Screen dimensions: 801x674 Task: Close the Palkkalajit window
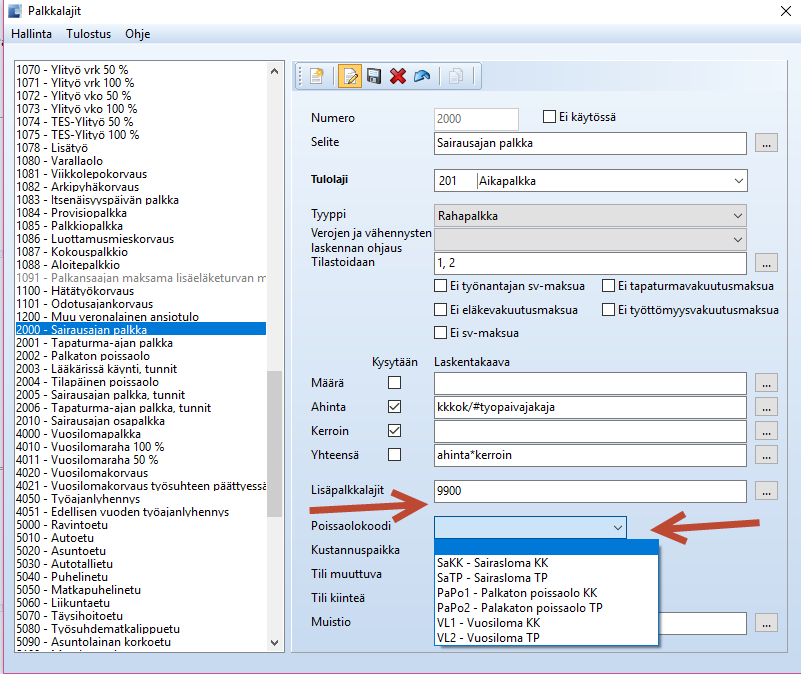[x=786, y=11]
